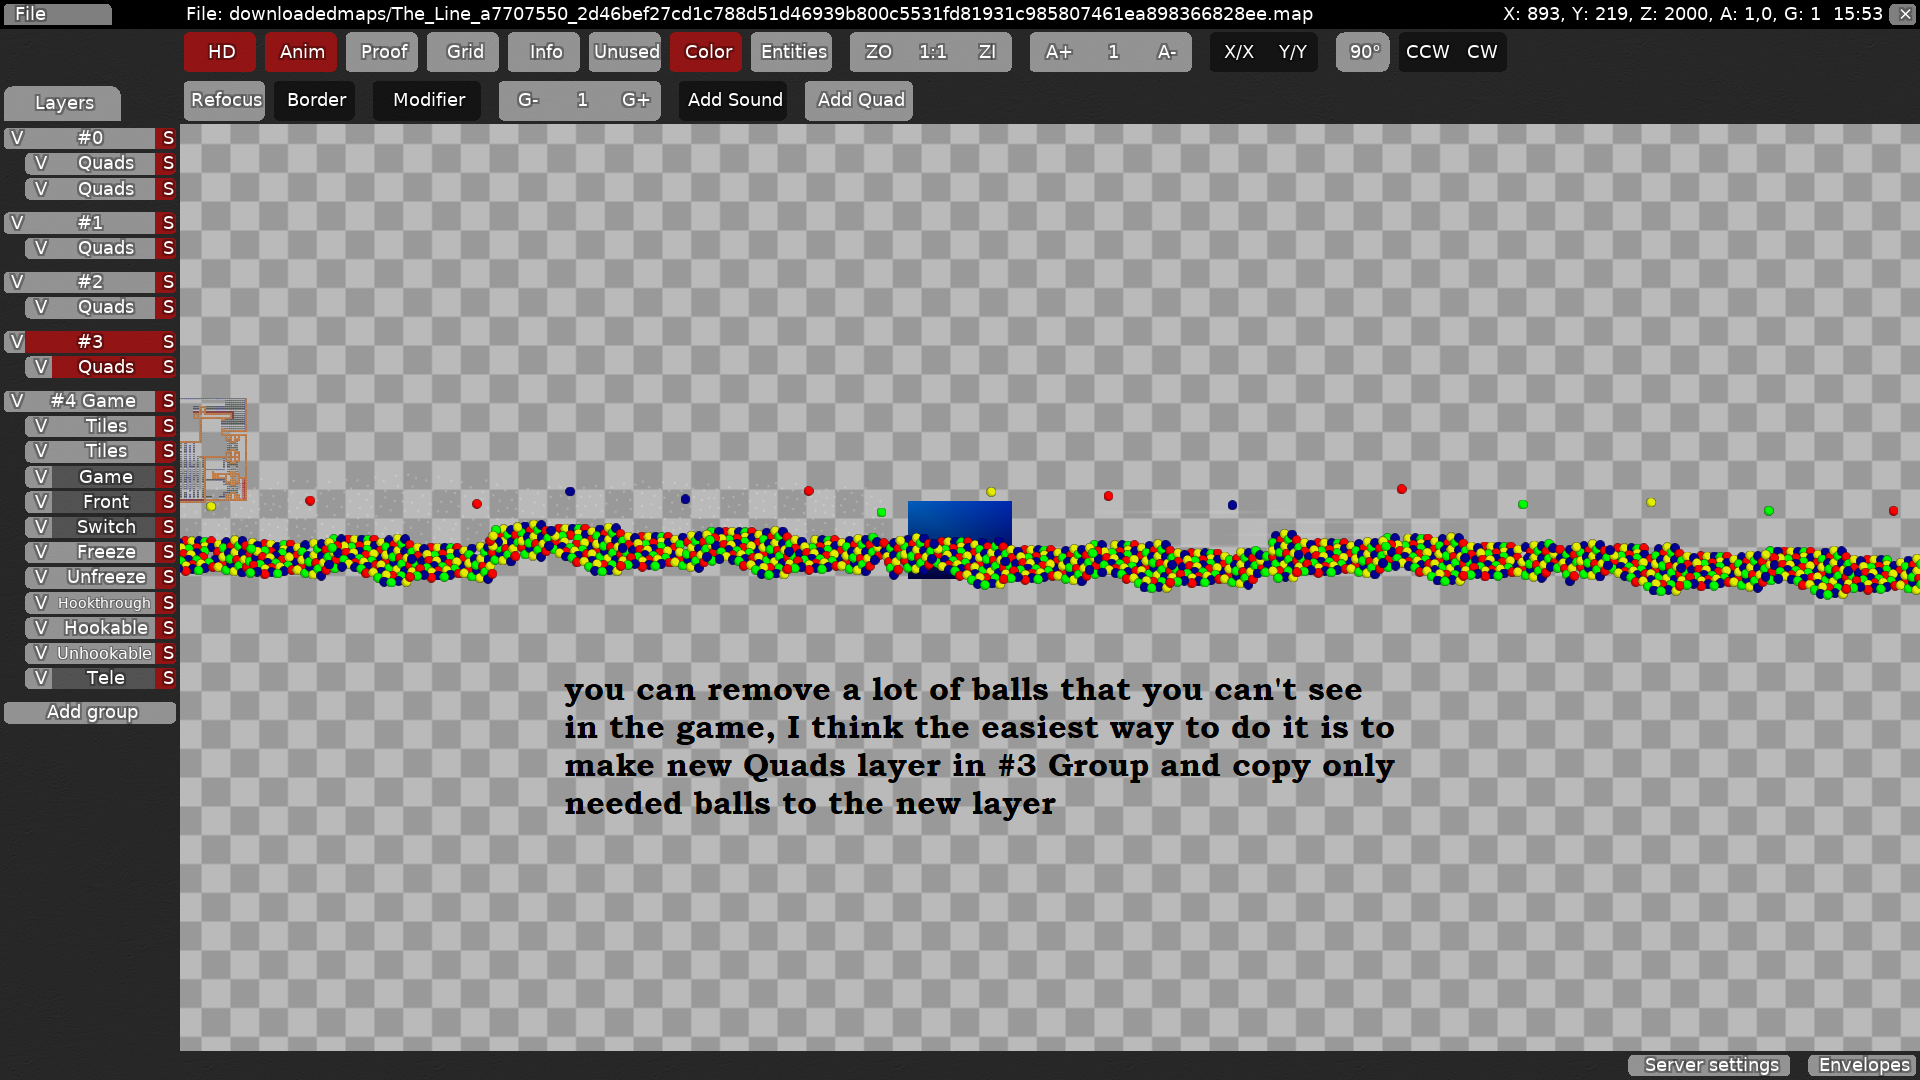Reset zoom with the 1:1 button
Screen dimensions: 1920x1080
click(932, 52)
